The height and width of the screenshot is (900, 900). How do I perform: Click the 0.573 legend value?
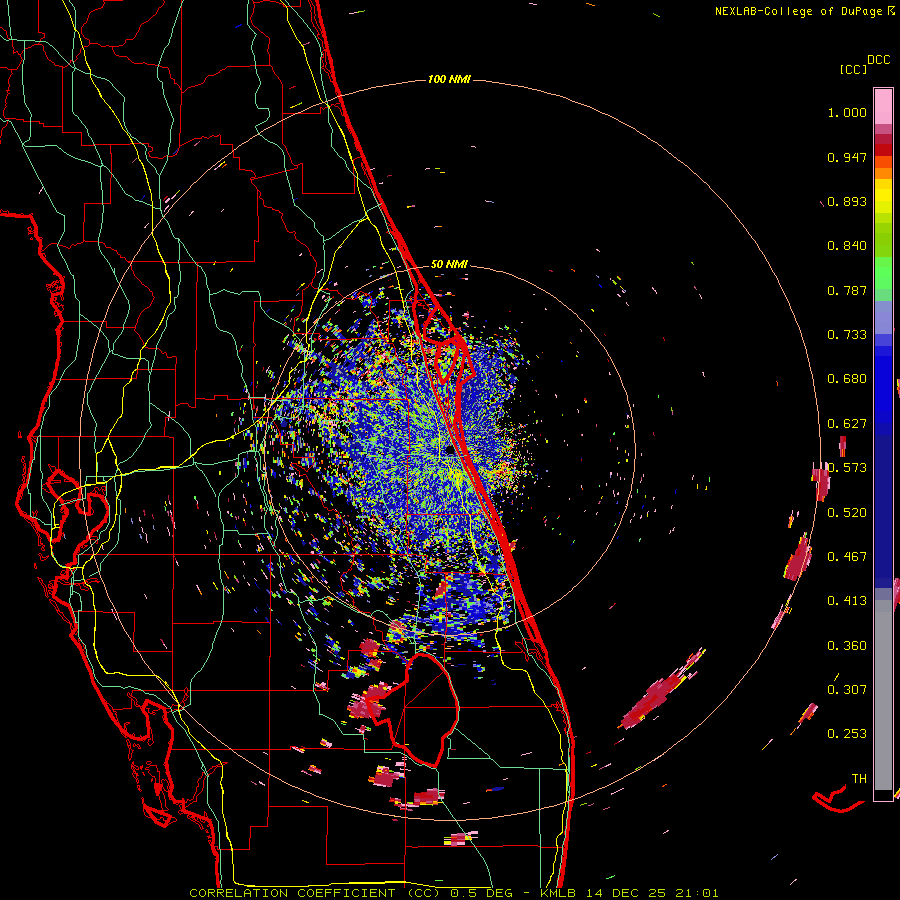coord(847,468)
